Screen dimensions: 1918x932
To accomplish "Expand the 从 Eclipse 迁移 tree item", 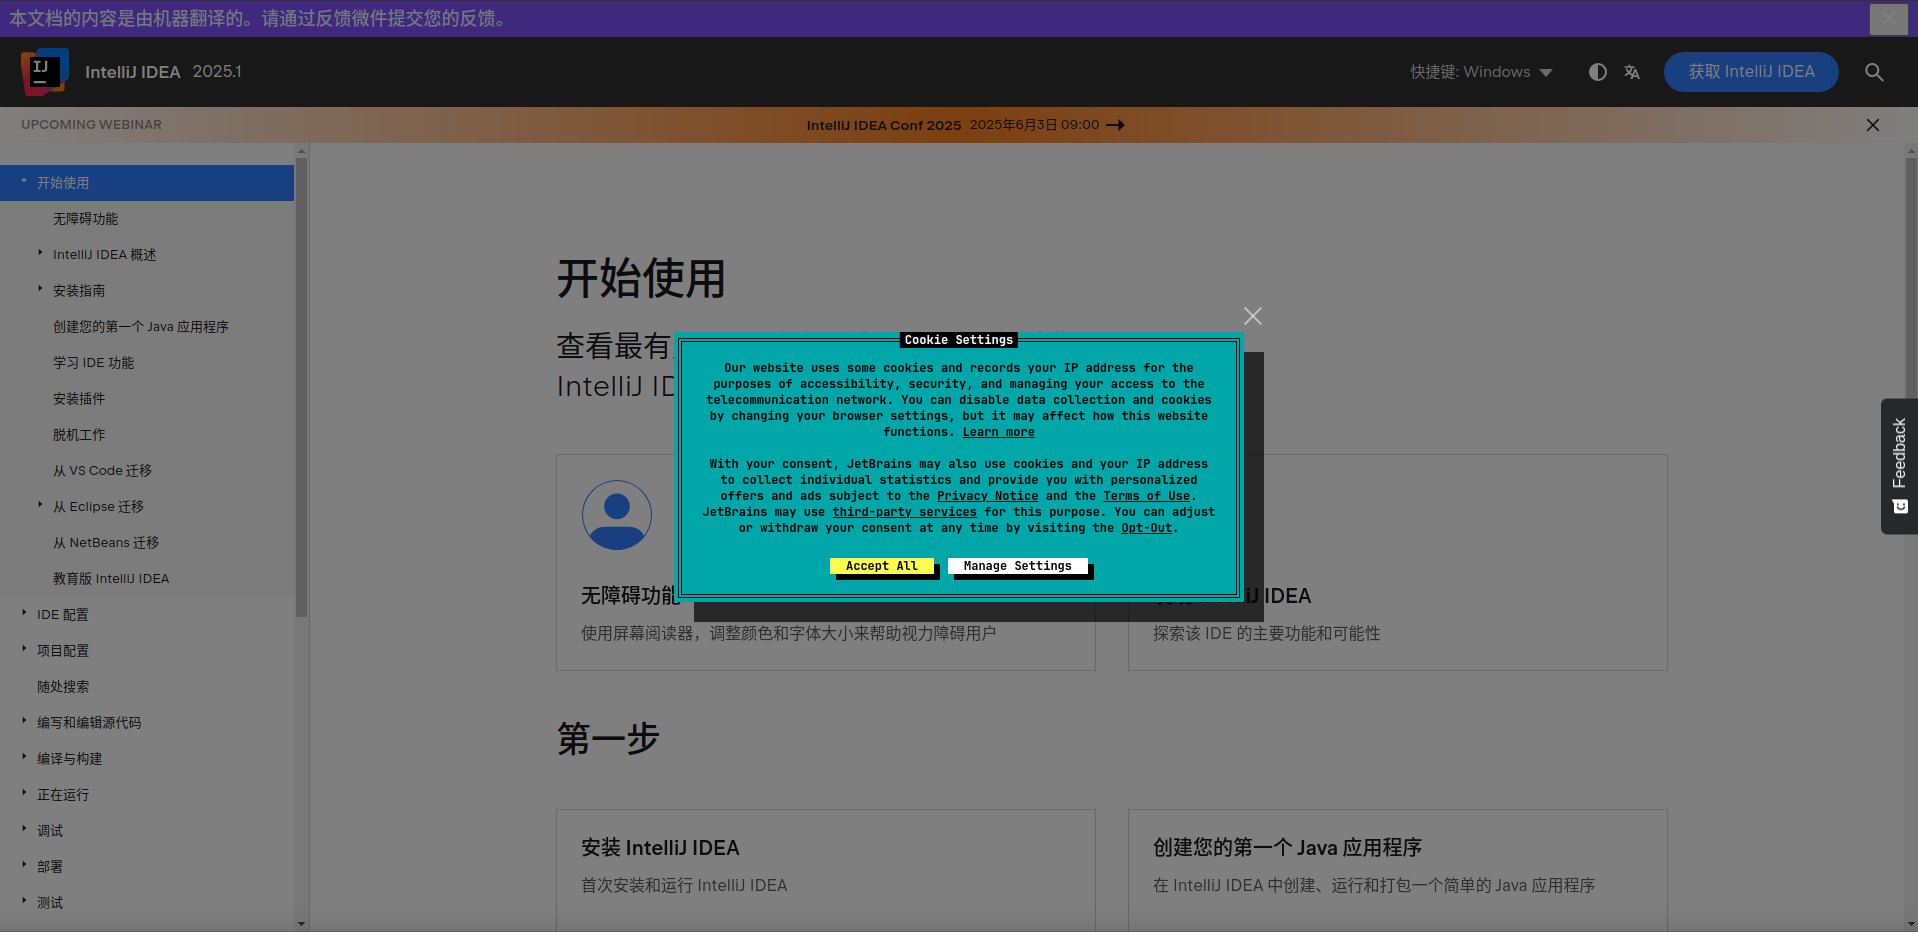I will click(40, 506).
